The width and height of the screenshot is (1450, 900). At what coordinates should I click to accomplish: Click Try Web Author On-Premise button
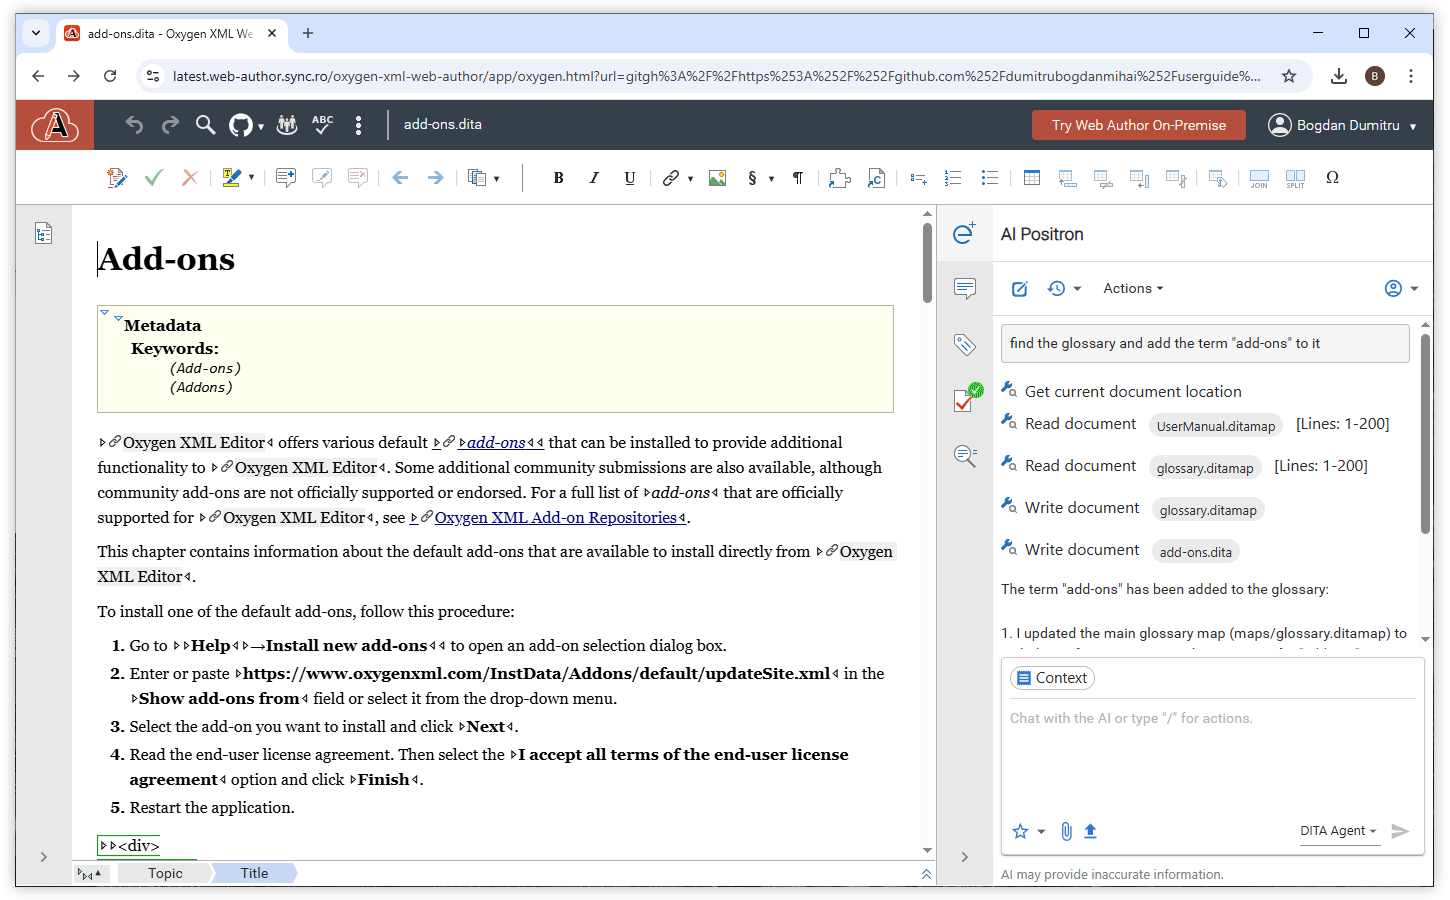pos(1138,125)
